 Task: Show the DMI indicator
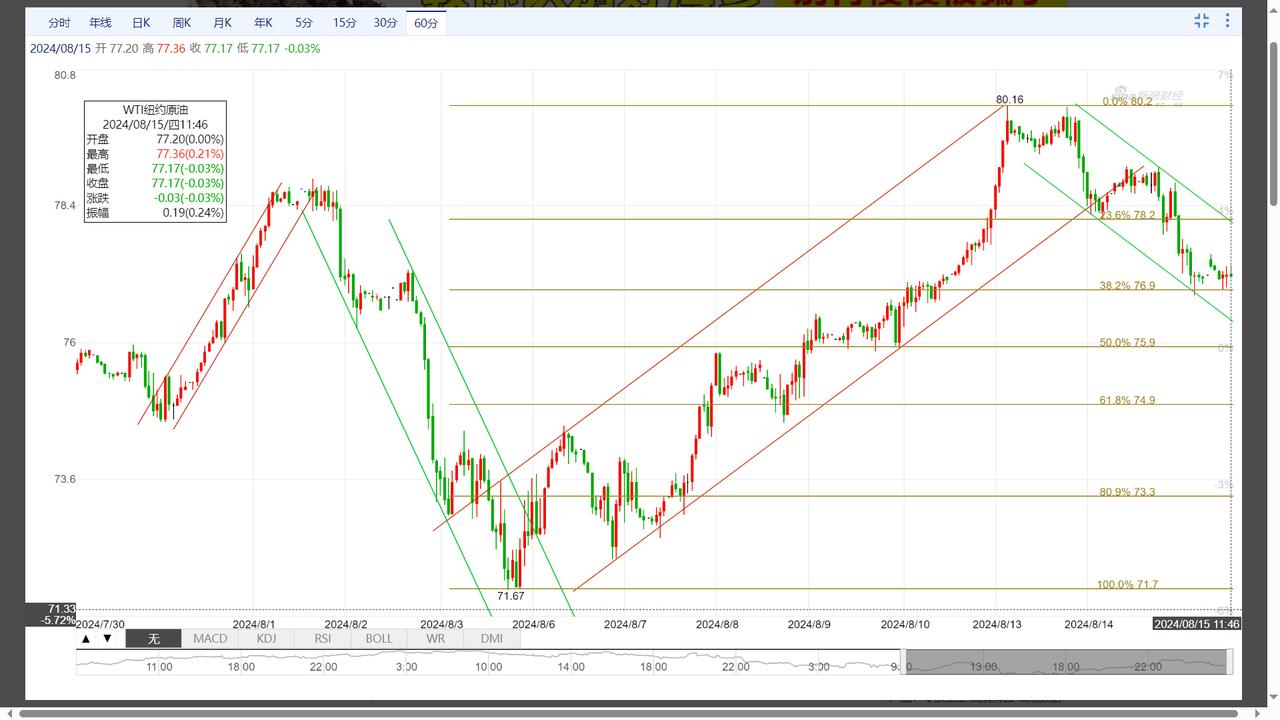pyautogui.click(x=492, y=638)
